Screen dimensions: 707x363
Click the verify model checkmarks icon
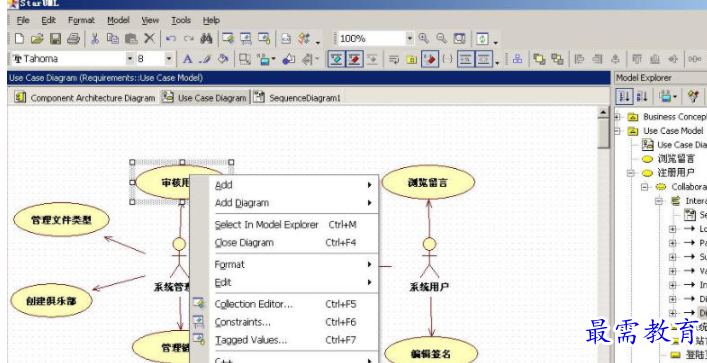click(304, 39)
